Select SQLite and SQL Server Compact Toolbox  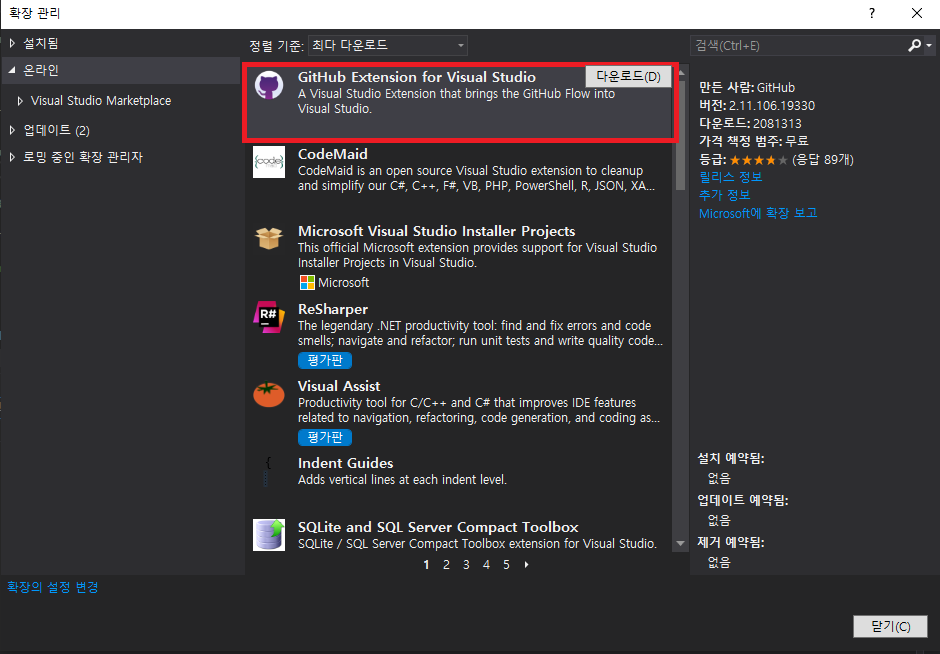coord(438,527)
